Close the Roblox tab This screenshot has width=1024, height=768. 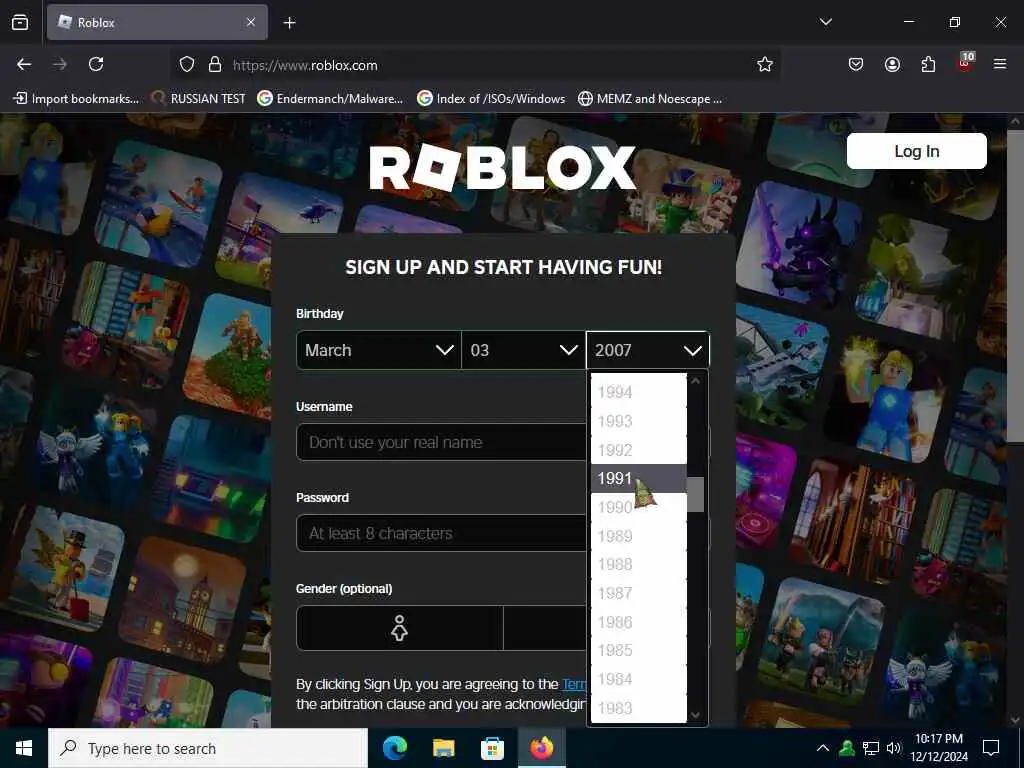251,22
